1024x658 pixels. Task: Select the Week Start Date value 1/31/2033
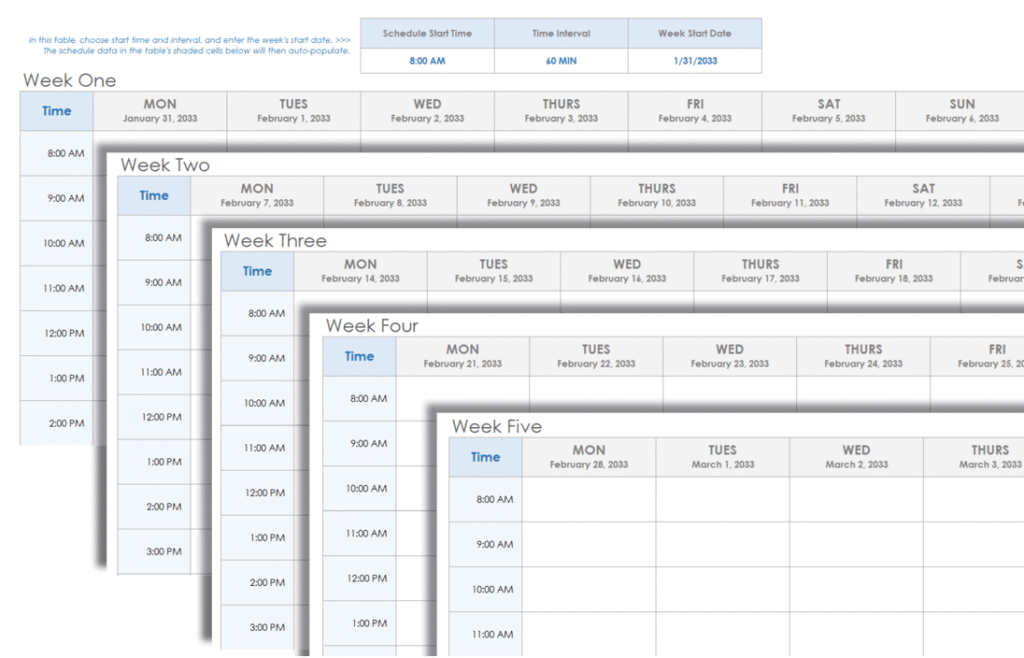tap(695, 61)
